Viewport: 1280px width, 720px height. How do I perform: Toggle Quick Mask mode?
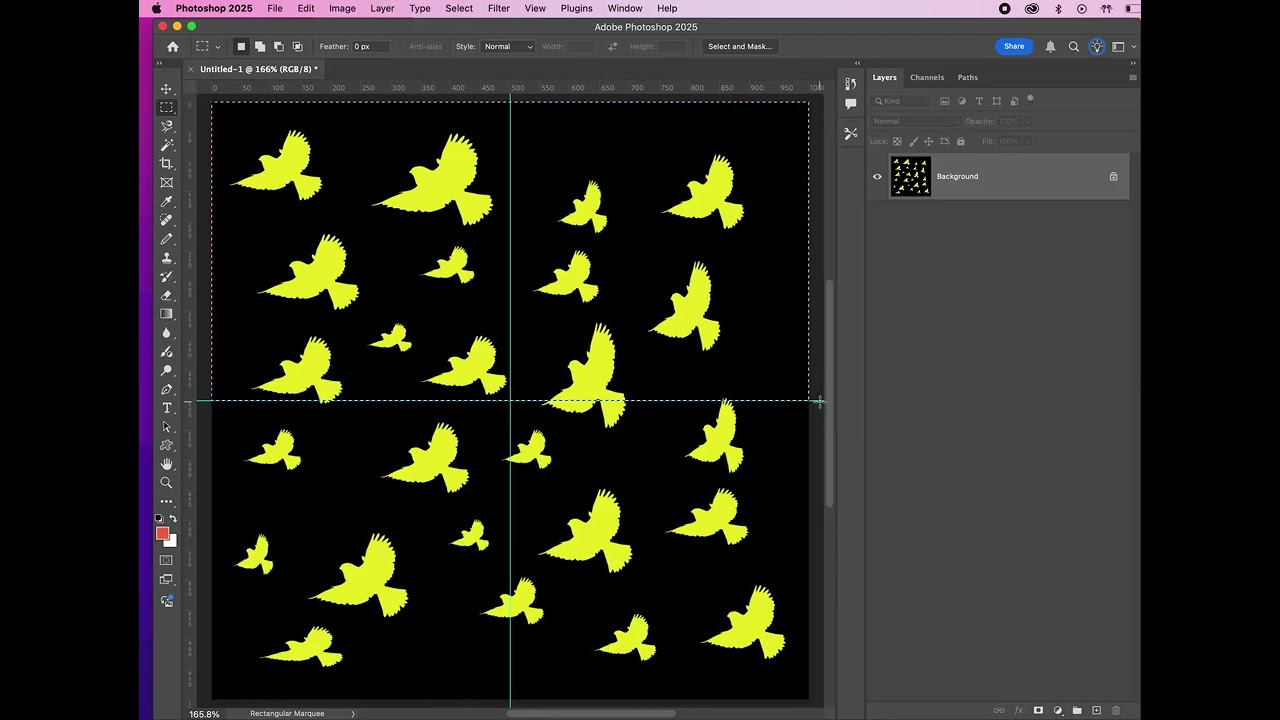point(166,560)
